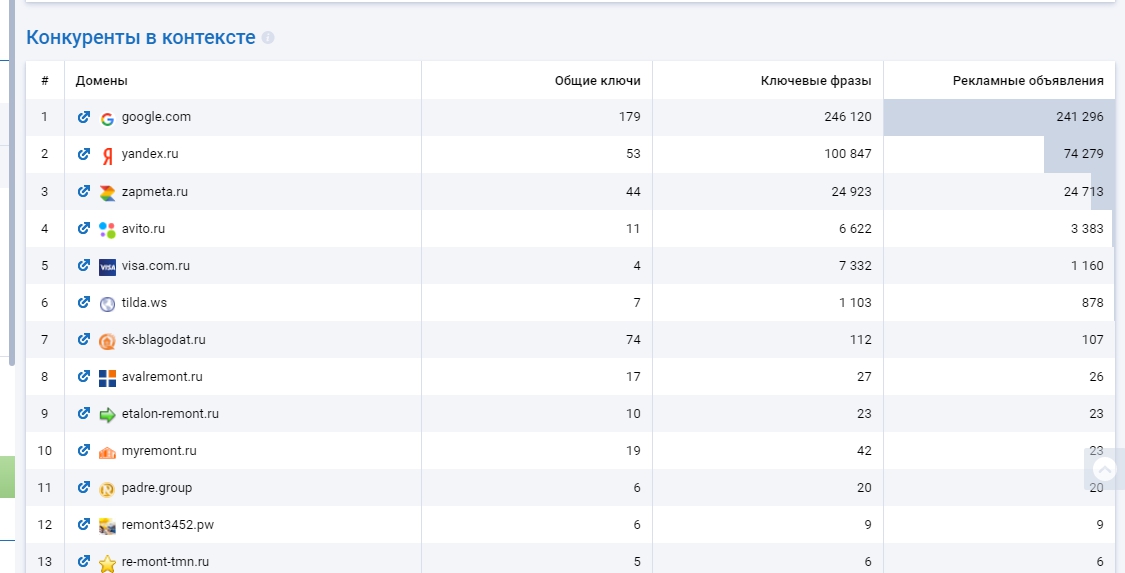Click the # column header
The height and width of the screenshot is (573, 1125).
[45, 80]
